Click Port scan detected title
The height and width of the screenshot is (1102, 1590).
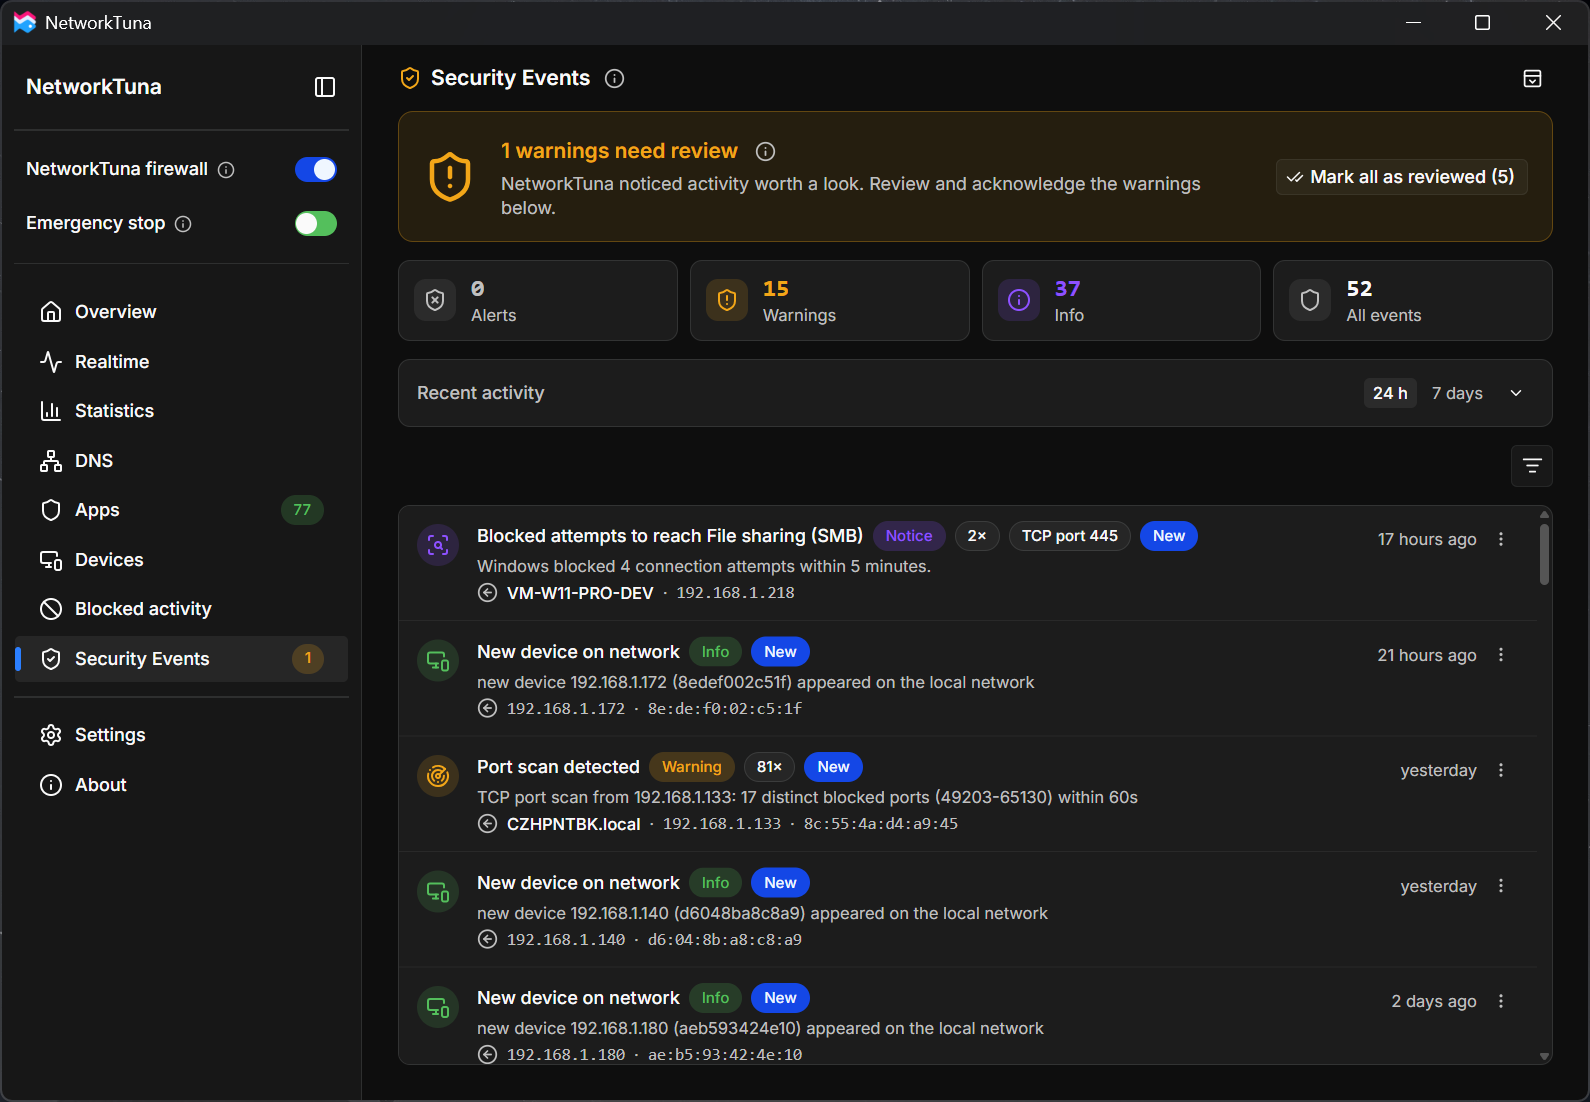(x=558, y=767)
